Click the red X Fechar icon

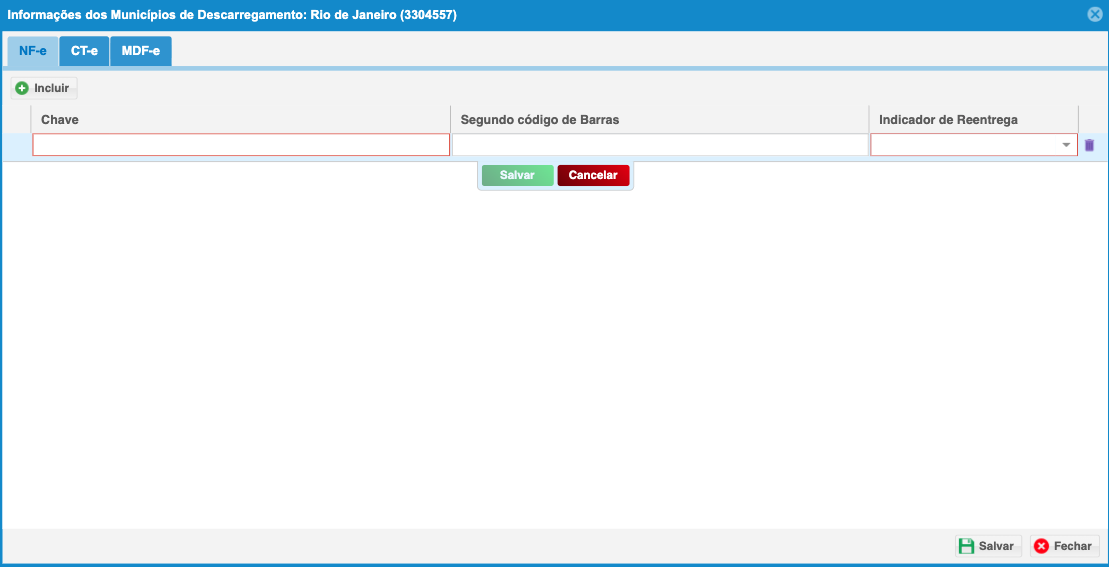point(1041,546)
